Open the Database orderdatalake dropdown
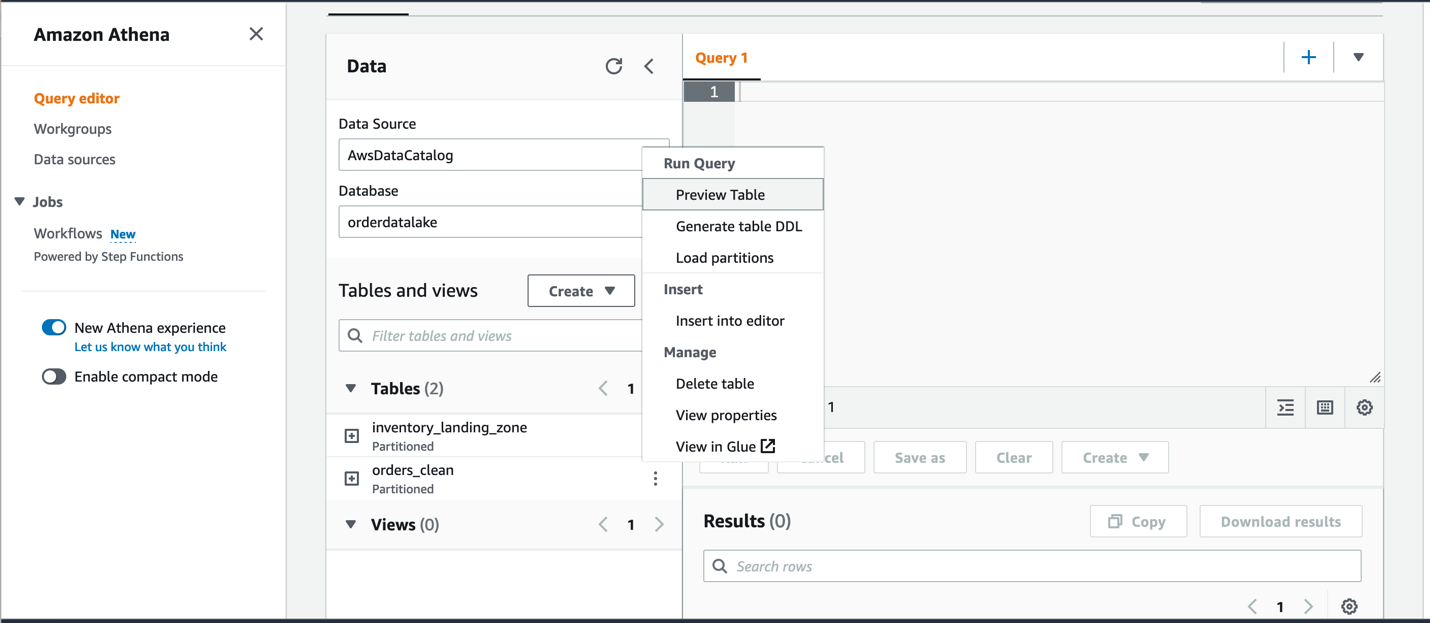The height and width of the screenshot is (623, 1430). tap(504, 222)
